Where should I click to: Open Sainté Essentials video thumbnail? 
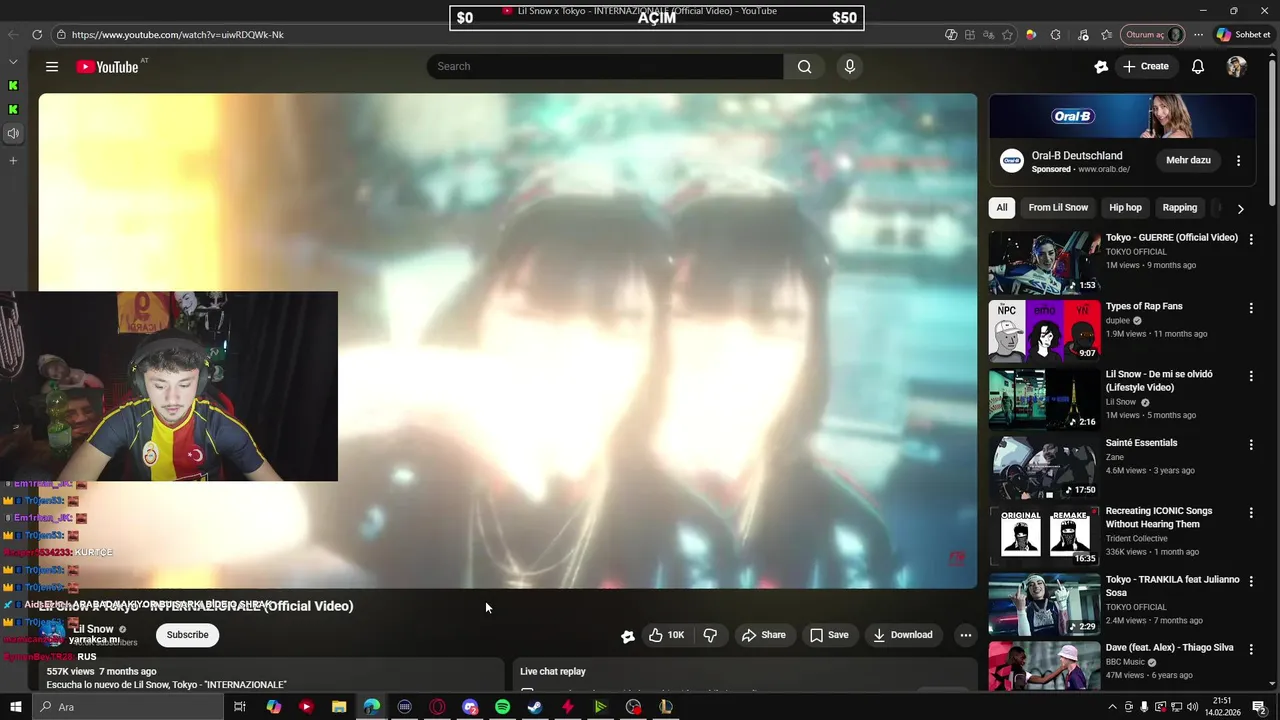[x=1044, y=468]
